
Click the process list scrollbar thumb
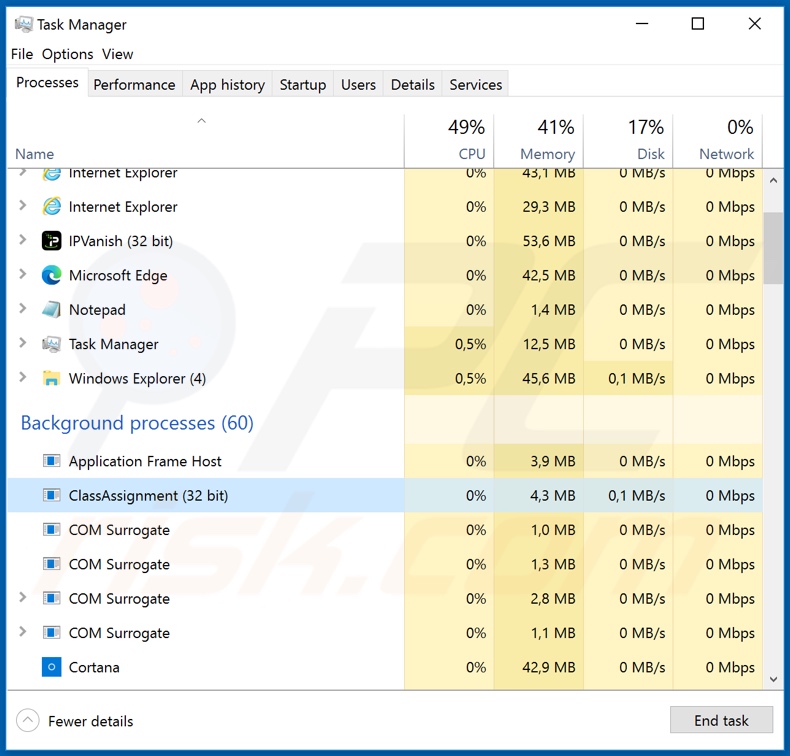(773, 248)
